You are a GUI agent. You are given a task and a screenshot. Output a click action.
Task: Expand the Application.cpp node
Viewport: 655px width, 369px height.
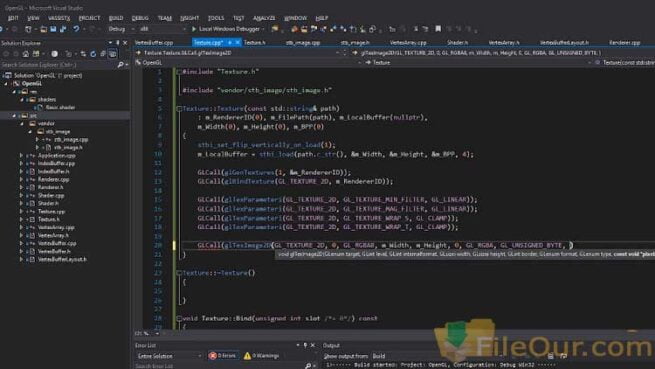tap(22, 155)
